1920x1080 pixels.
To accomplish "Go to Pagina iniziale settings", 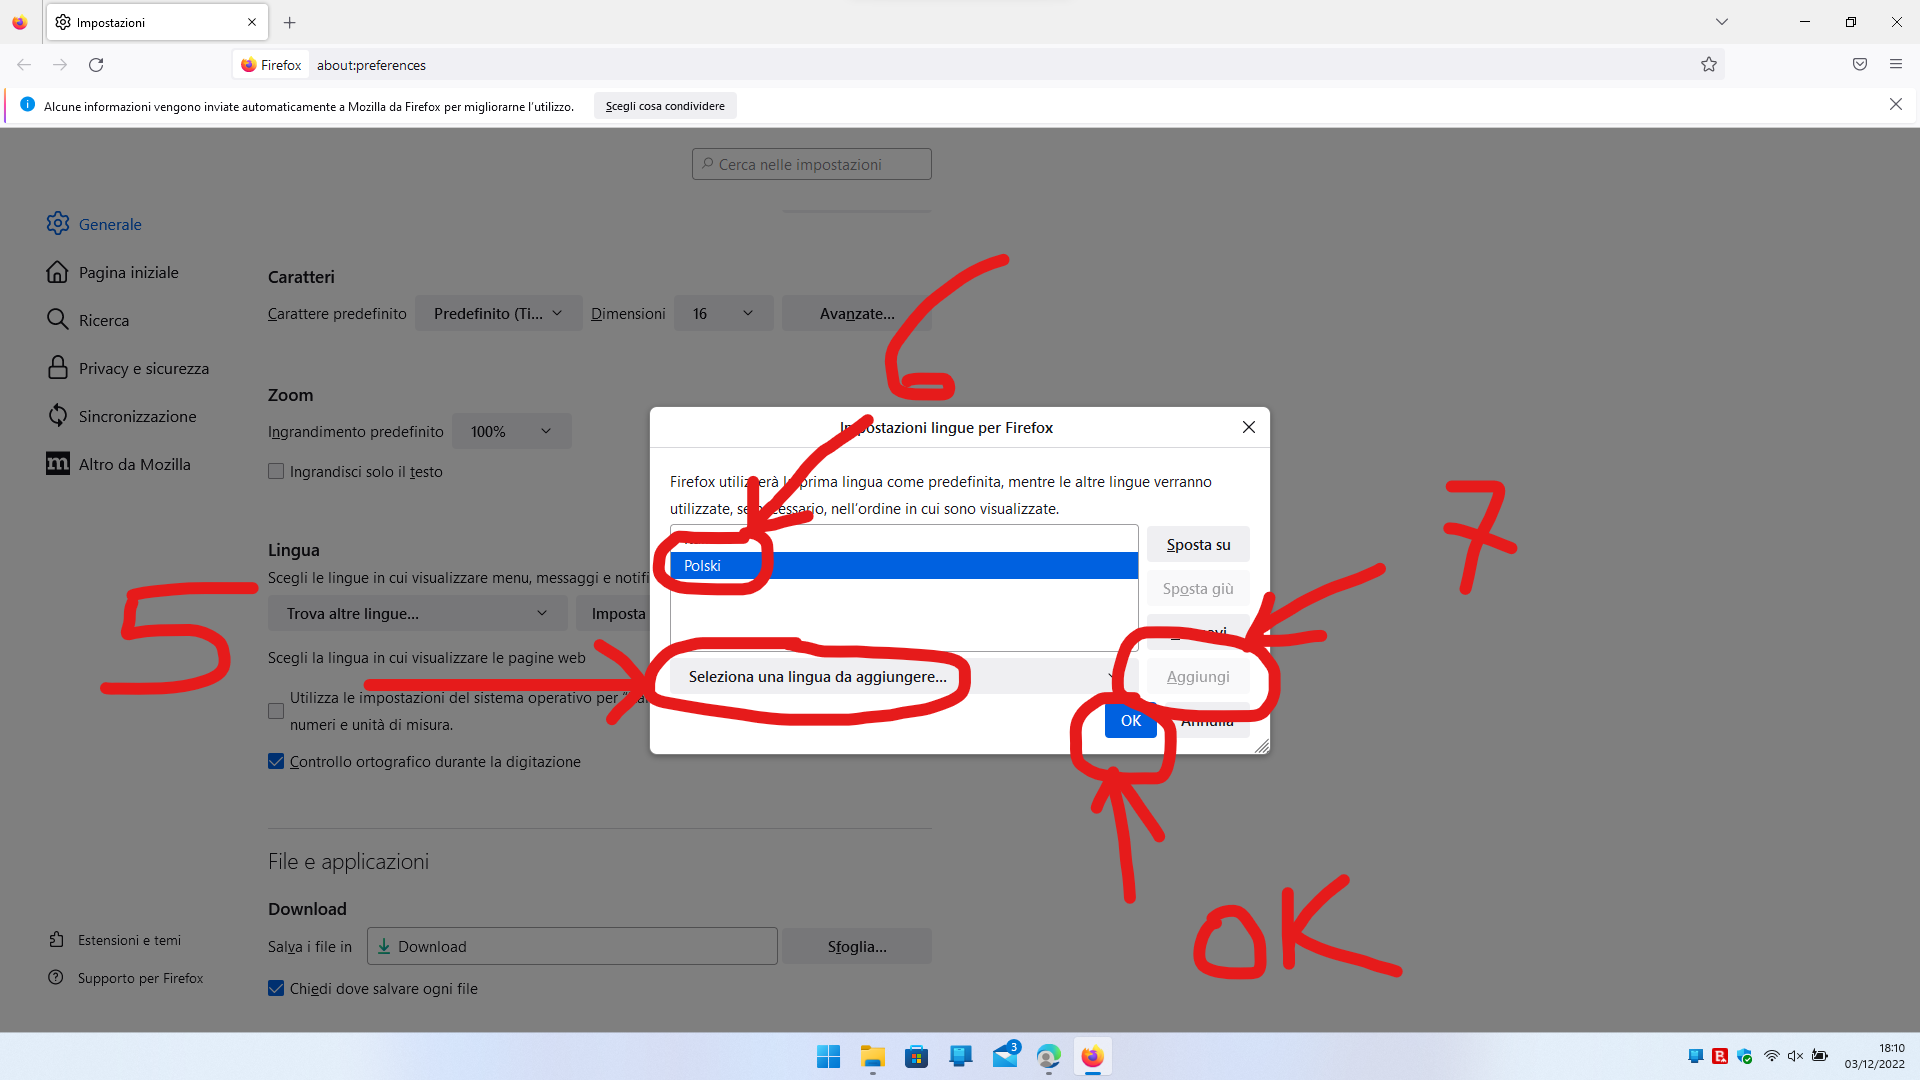I will (128, 273).
